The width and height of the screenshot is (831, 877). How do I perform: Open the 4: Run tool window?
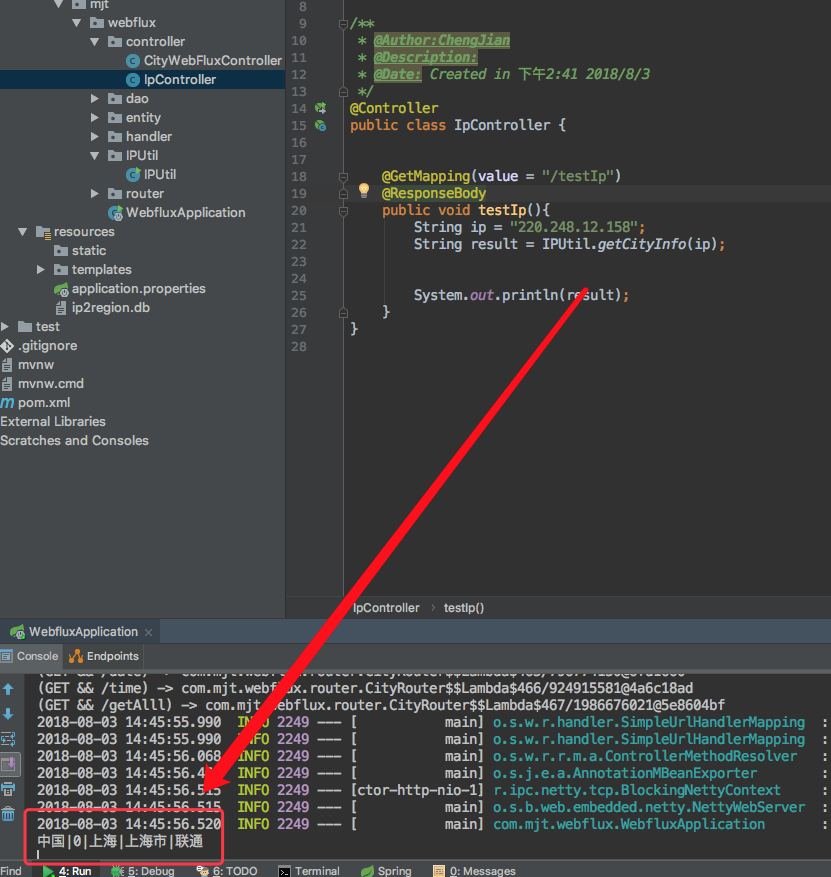[68, 871]
